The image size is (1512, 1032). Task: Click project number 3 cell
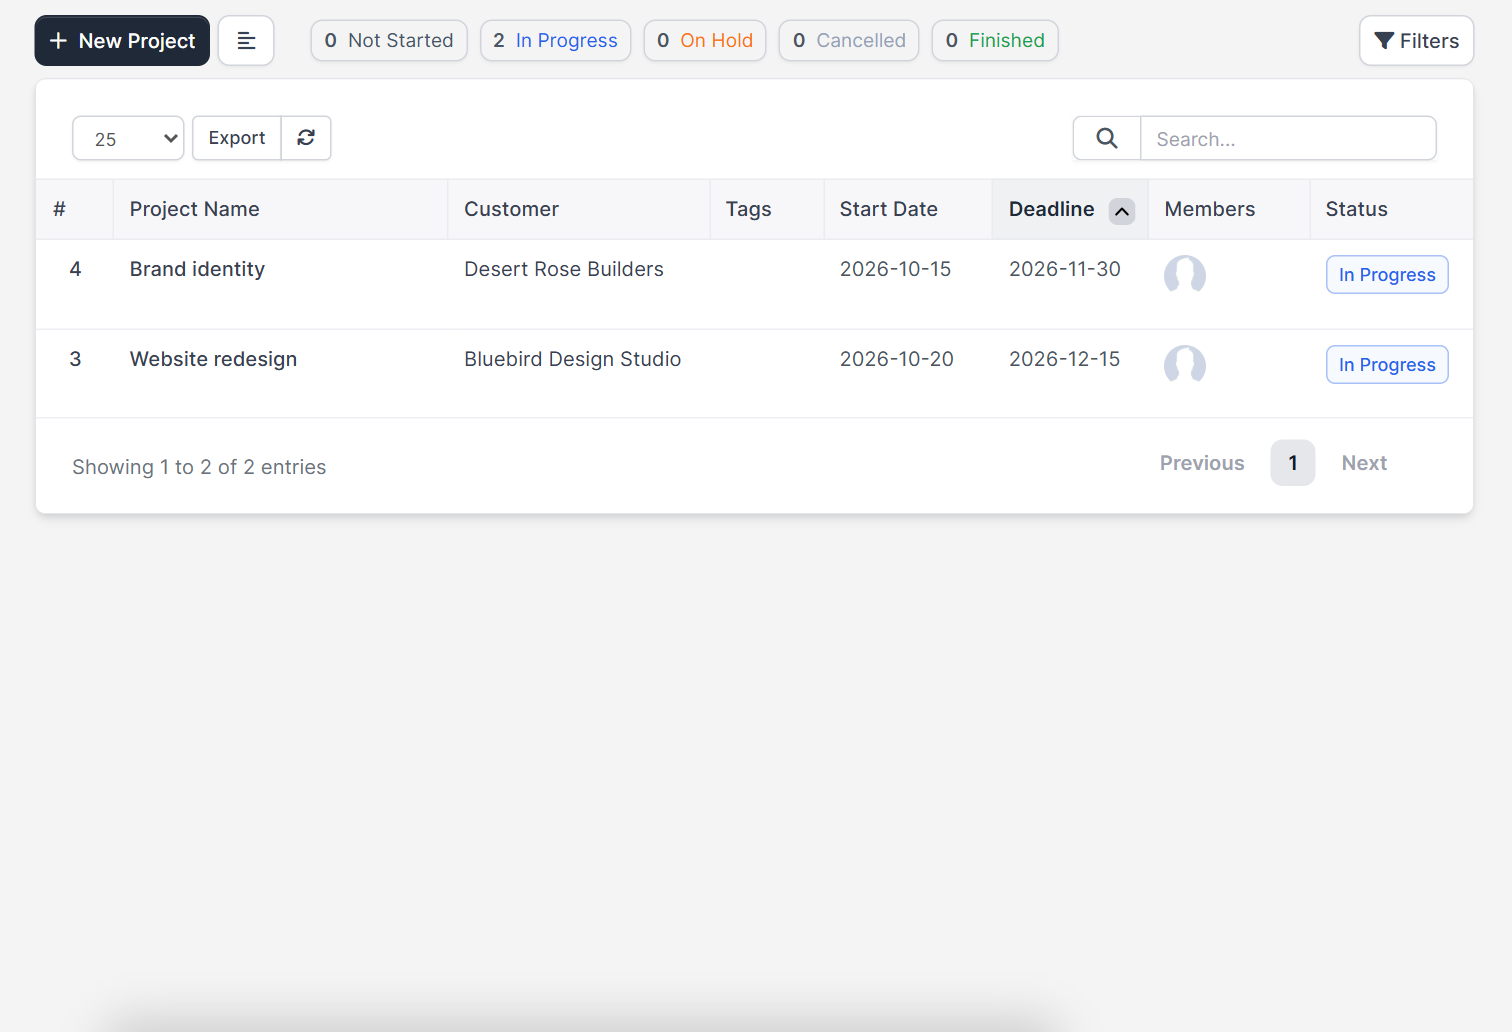[x=75, y=359]
